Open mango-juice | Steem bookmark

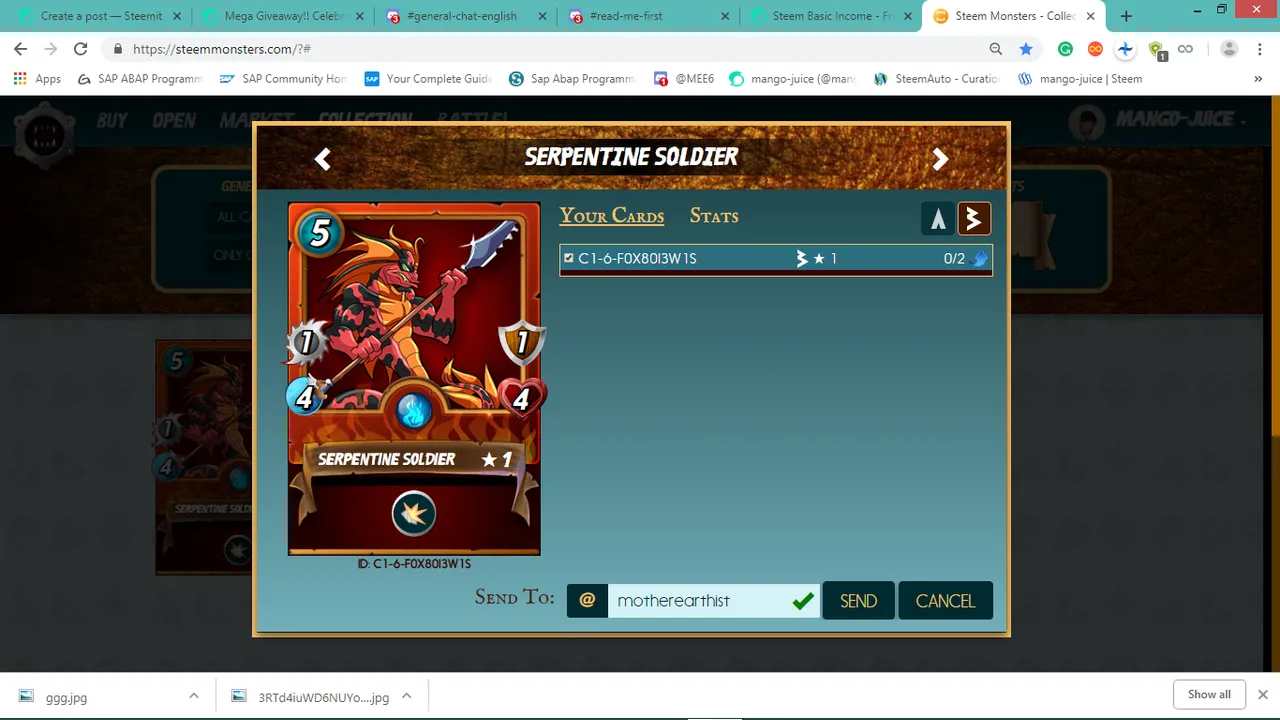1080,79
